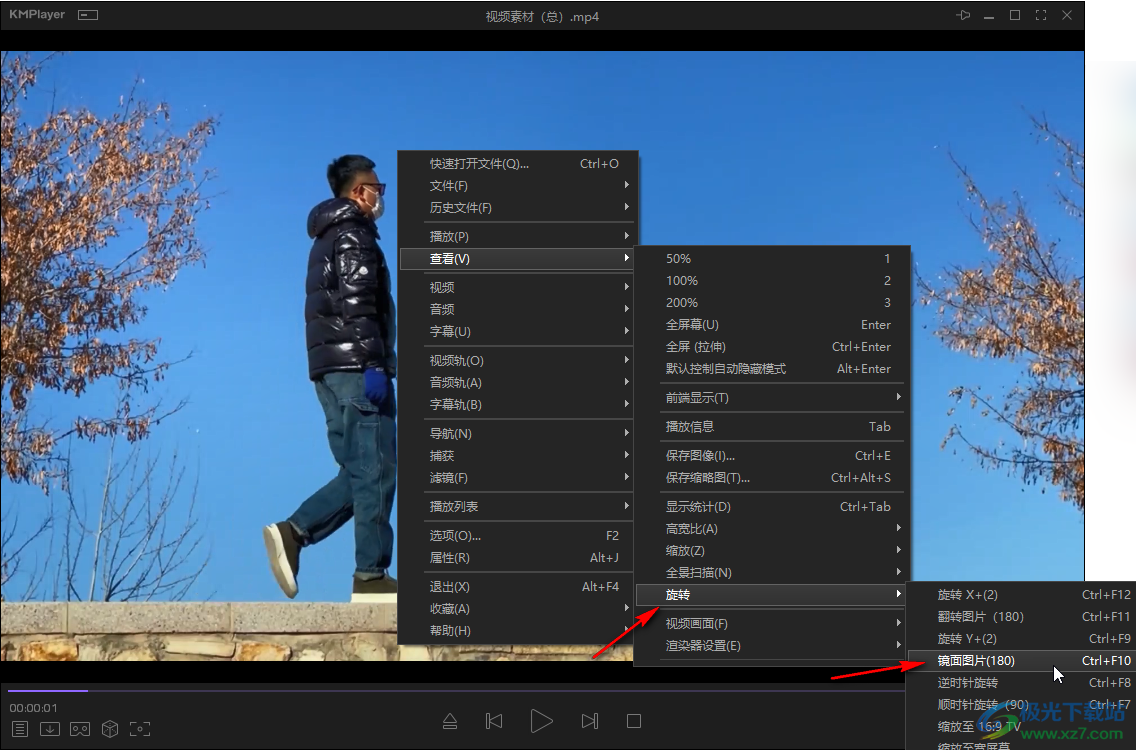Set view size to 200%
1136x750 pixels.
coord(771,303)
